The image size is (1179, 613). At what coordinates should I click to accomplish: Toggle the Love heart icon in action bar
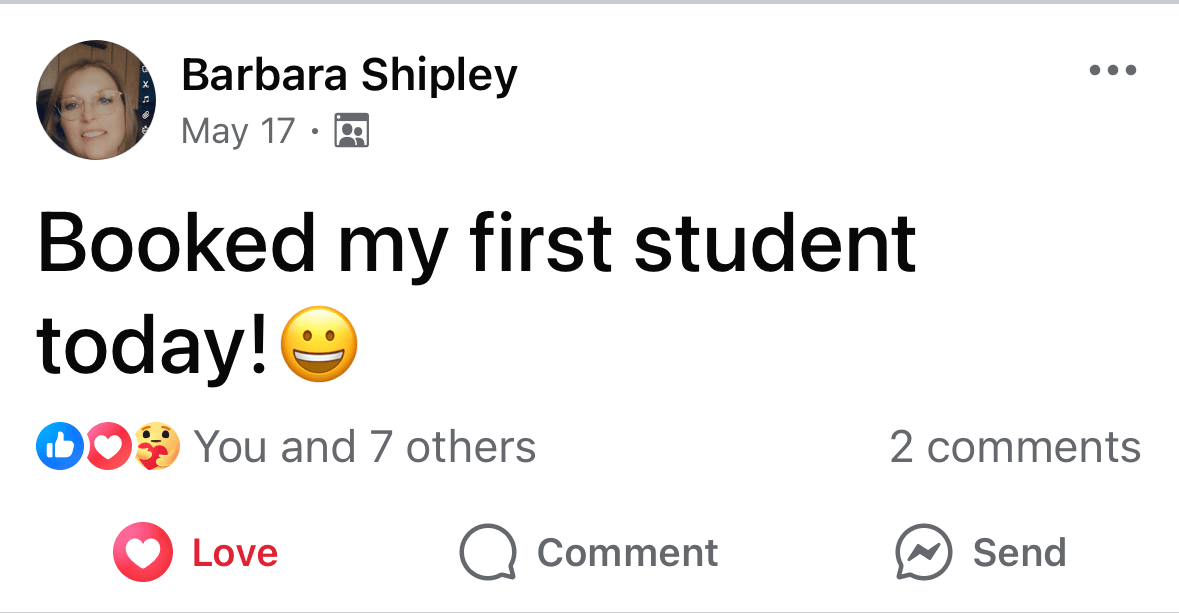[x=143, y=552]
